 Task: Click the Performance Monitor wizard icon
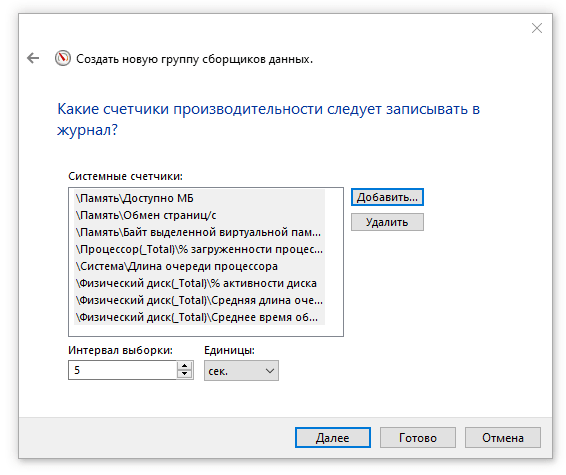(x=63, y=58)
